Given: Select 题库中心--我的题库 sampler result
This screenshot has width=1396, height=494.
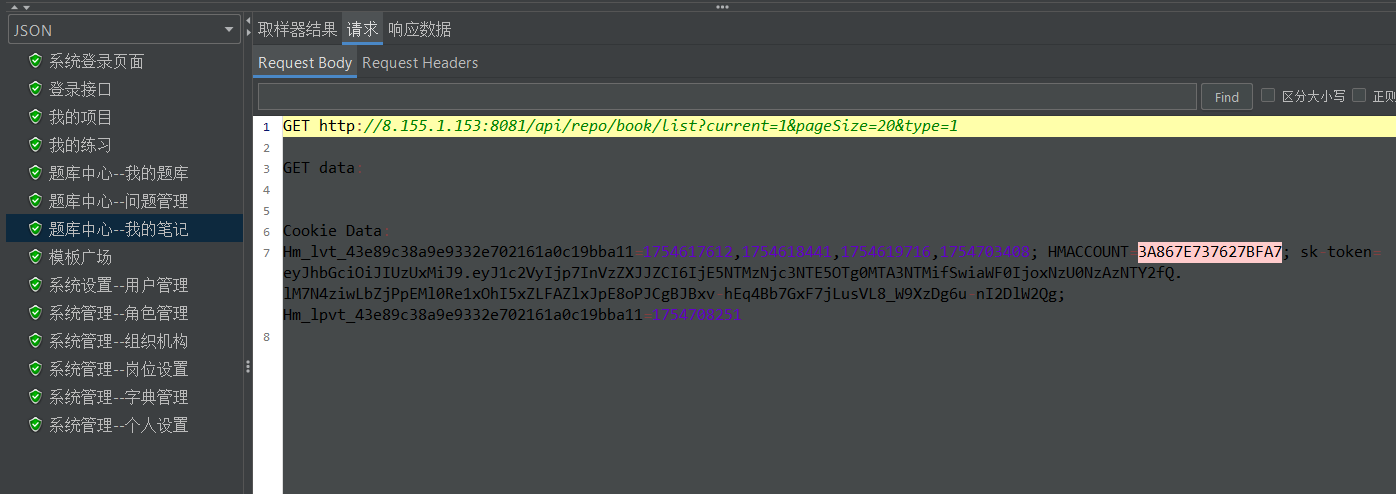Looking at the screenshot, I should coord(118,173).
